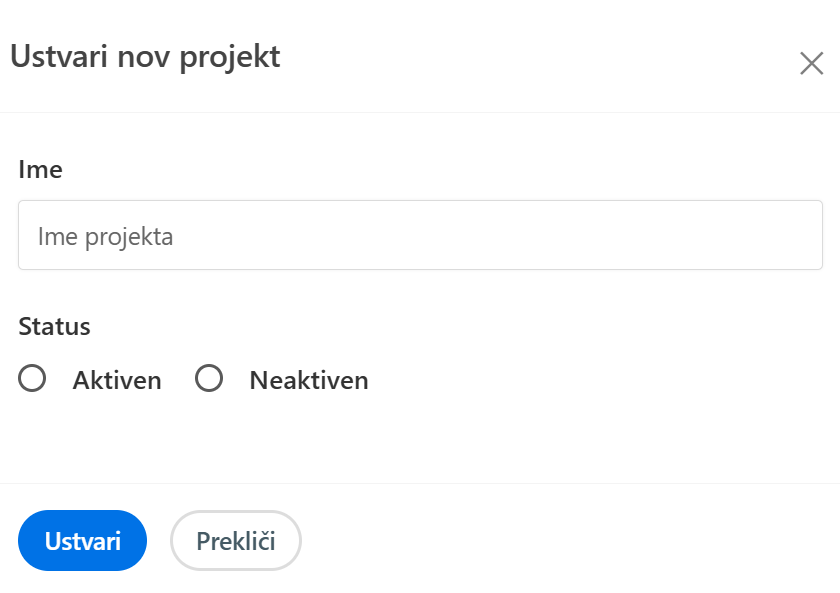Click the Aktiven status label text

pos(117,380)
